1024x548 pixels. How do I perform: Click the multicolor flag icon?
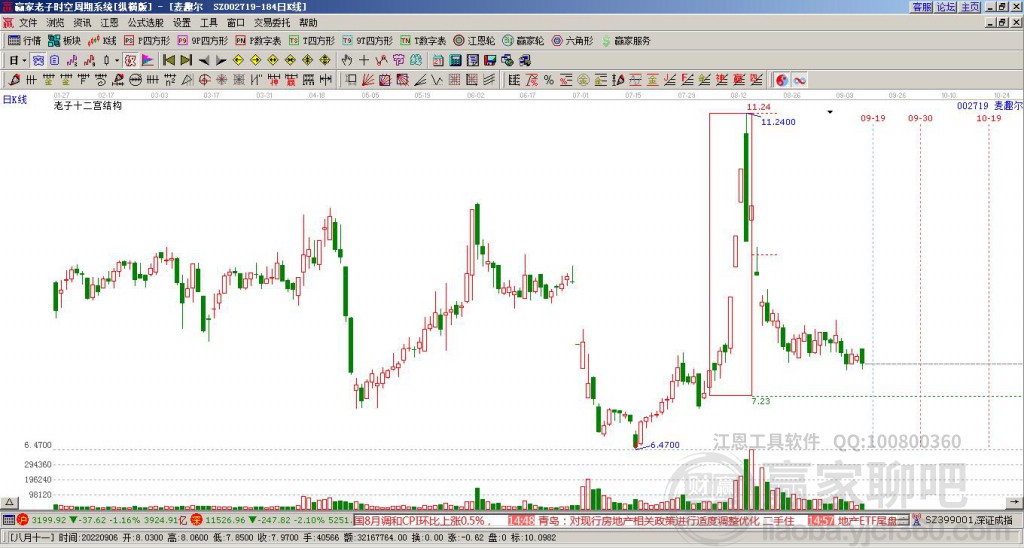[x=148, y=60]
